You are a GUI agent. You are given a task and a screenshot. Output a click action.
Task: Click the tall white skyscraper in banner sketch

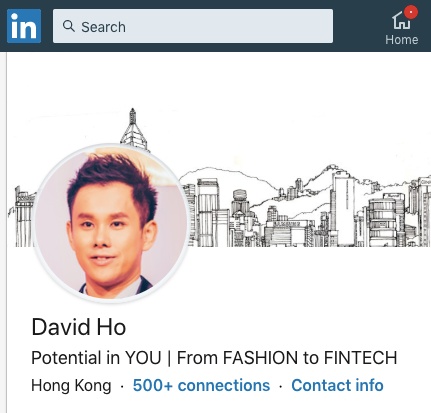[343, 208]
